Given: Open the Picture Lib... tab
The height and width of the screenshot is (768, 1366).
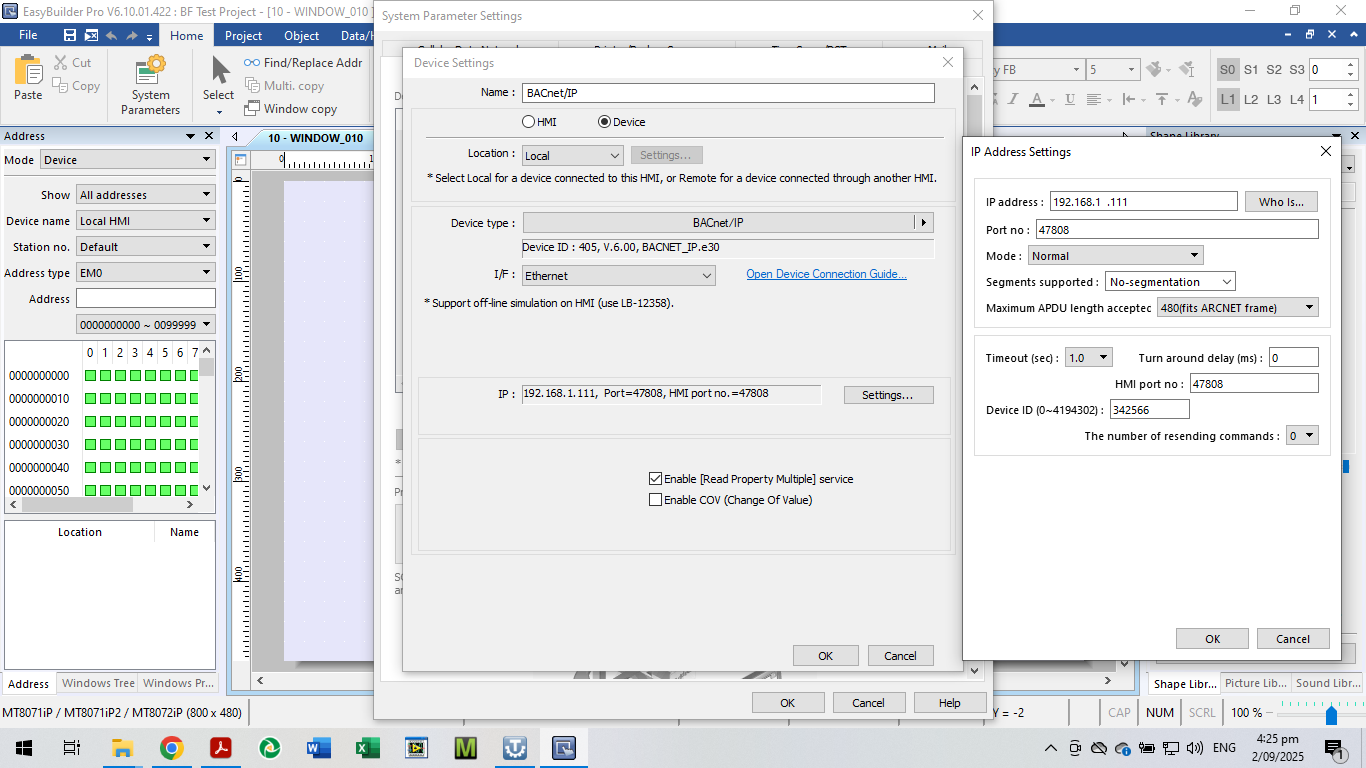Looking at the screenshot, I should (x=1256, y=683).
